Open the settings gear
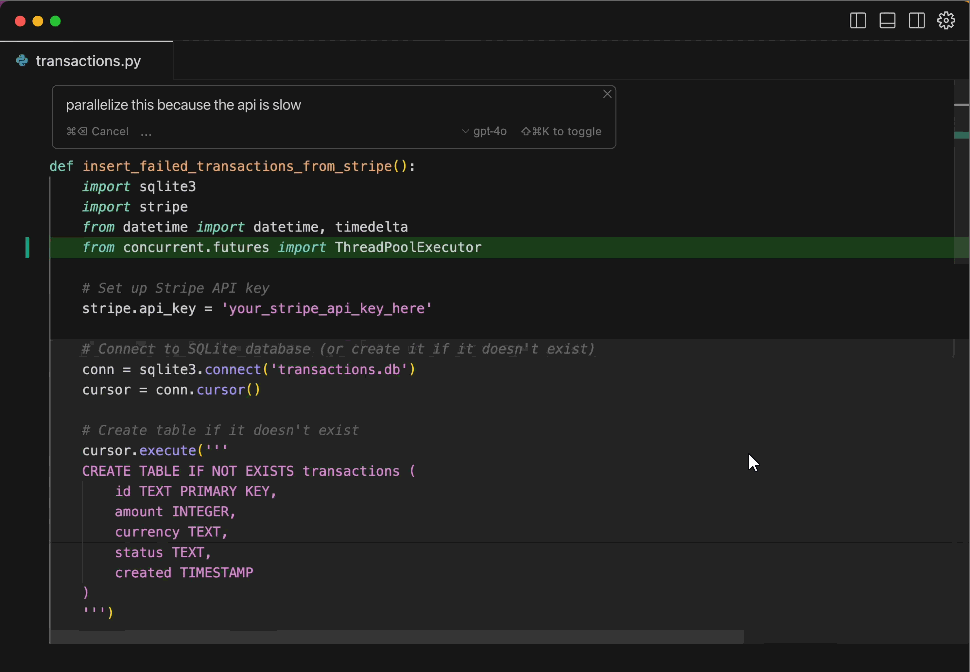This screenshot has width=970, height=672. tap(946, 20)
